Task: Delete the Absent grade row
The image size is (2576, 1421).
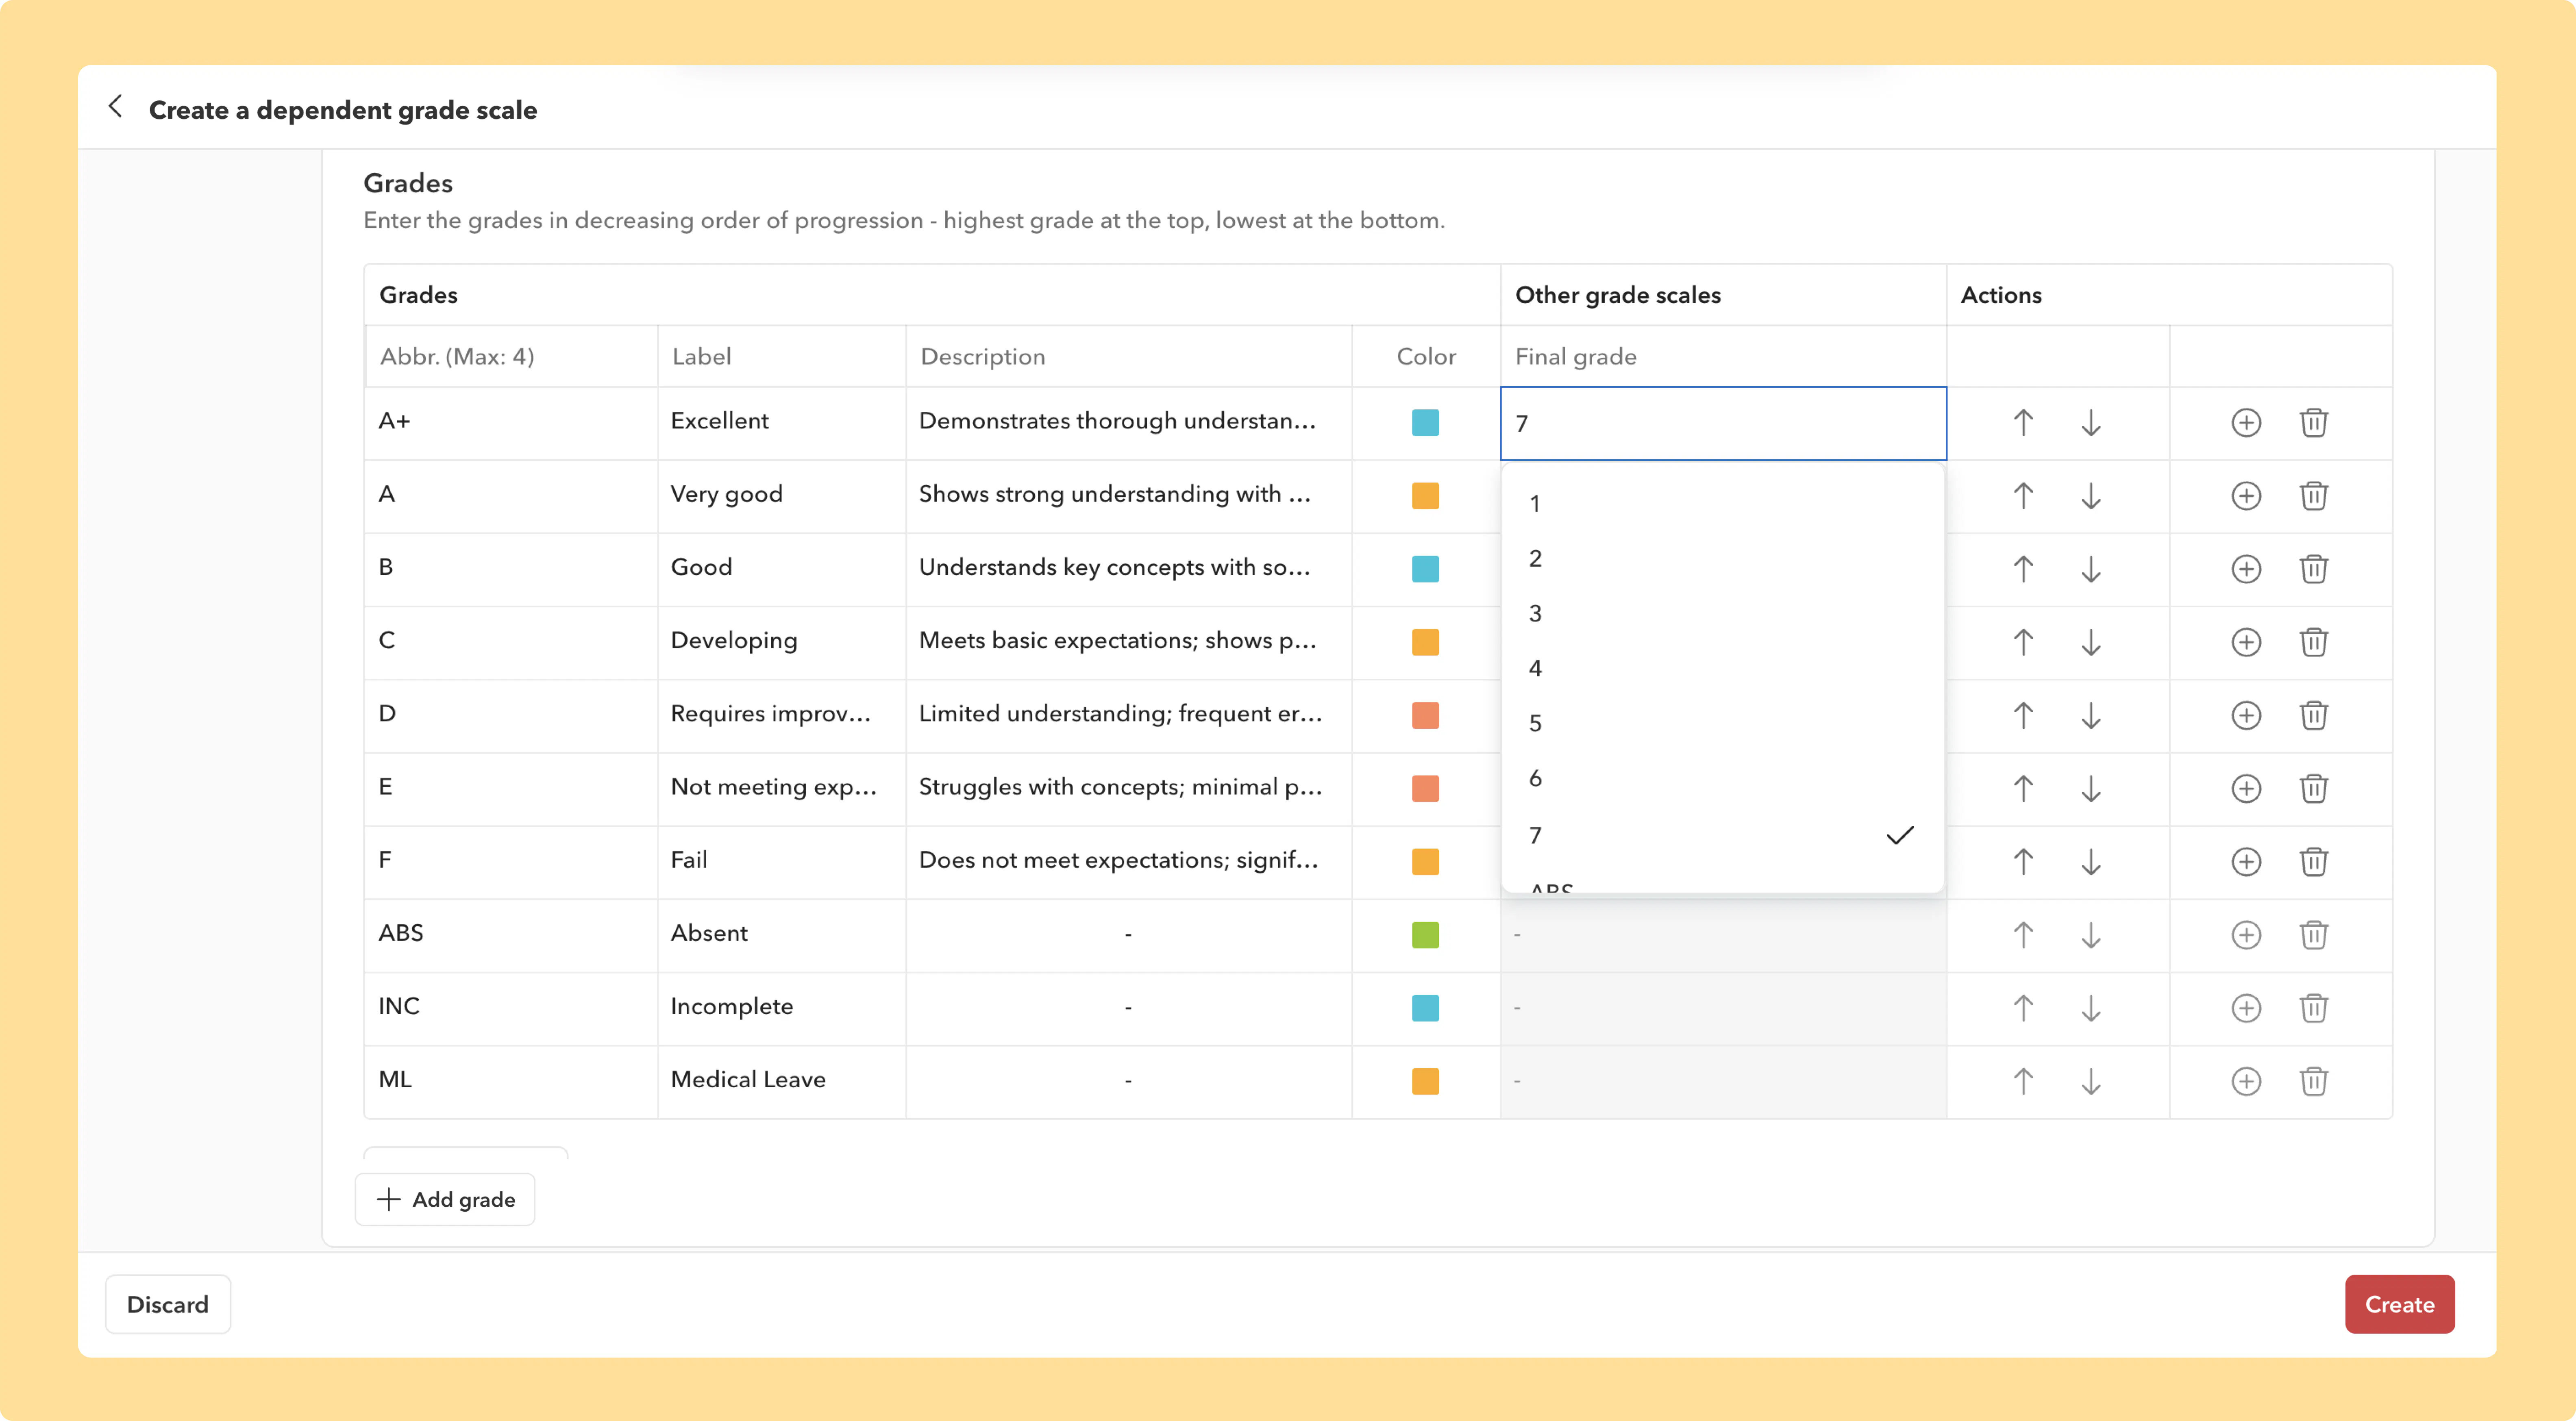Action: [x=2314, y=935]
